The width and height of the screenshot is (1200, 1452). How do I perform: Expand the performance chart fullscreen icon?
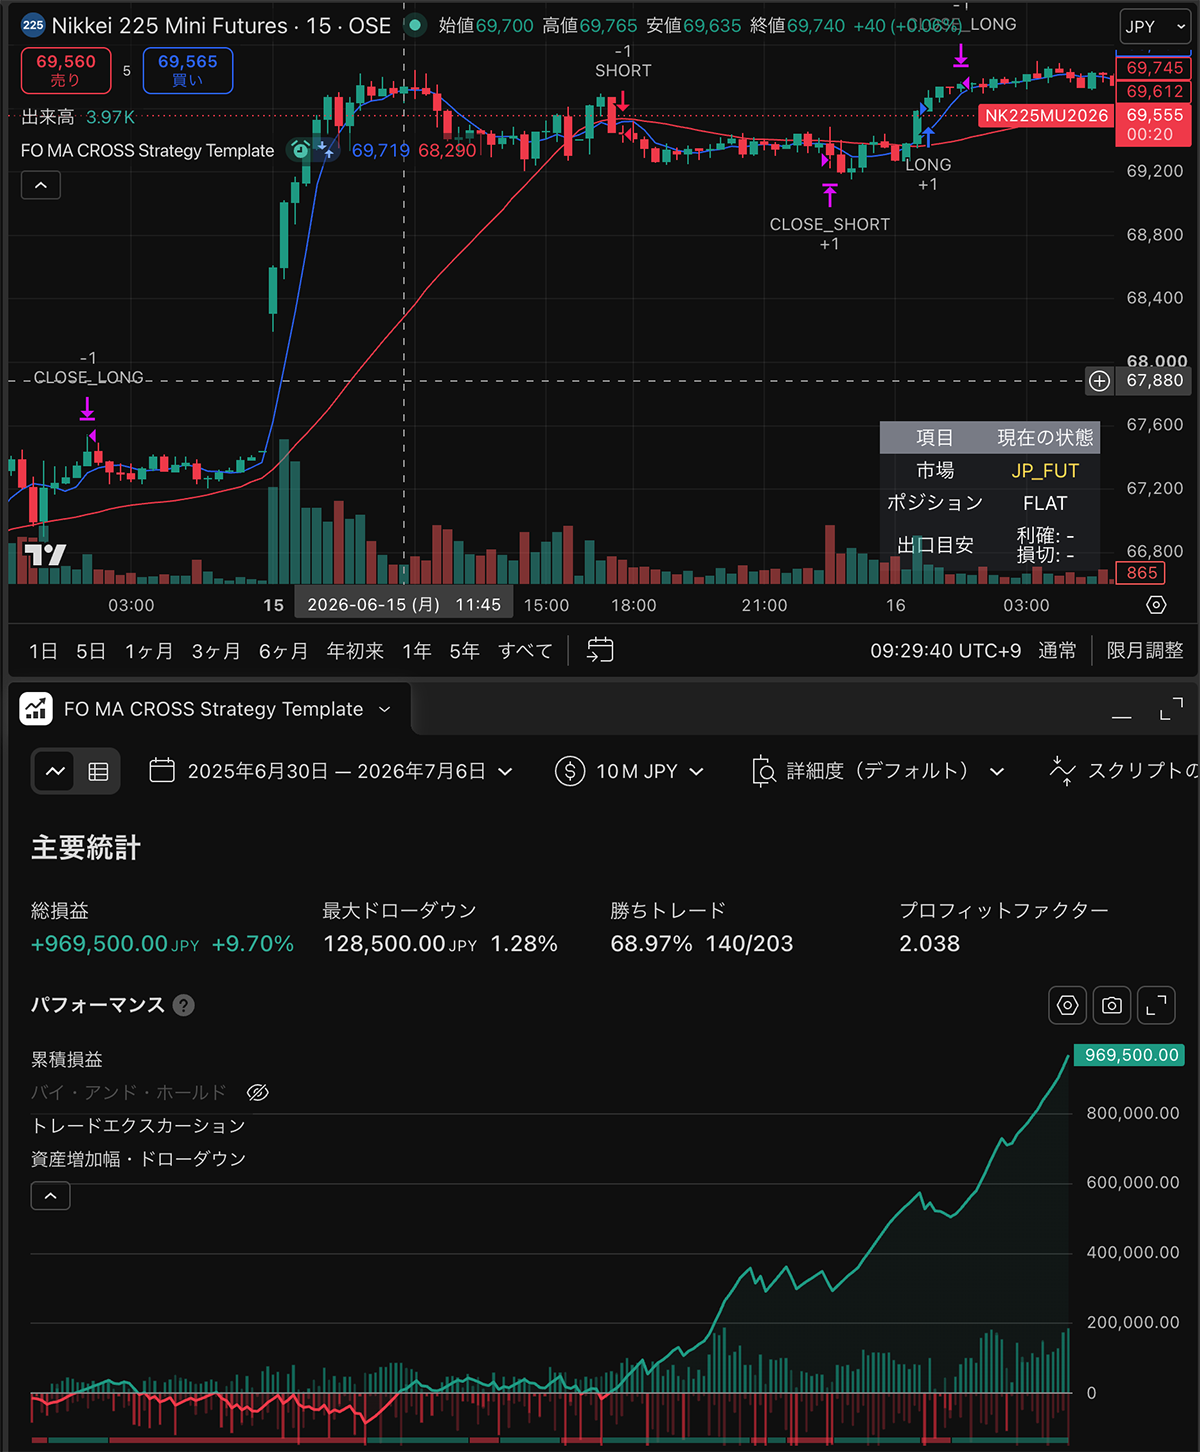point(1156,1005)
